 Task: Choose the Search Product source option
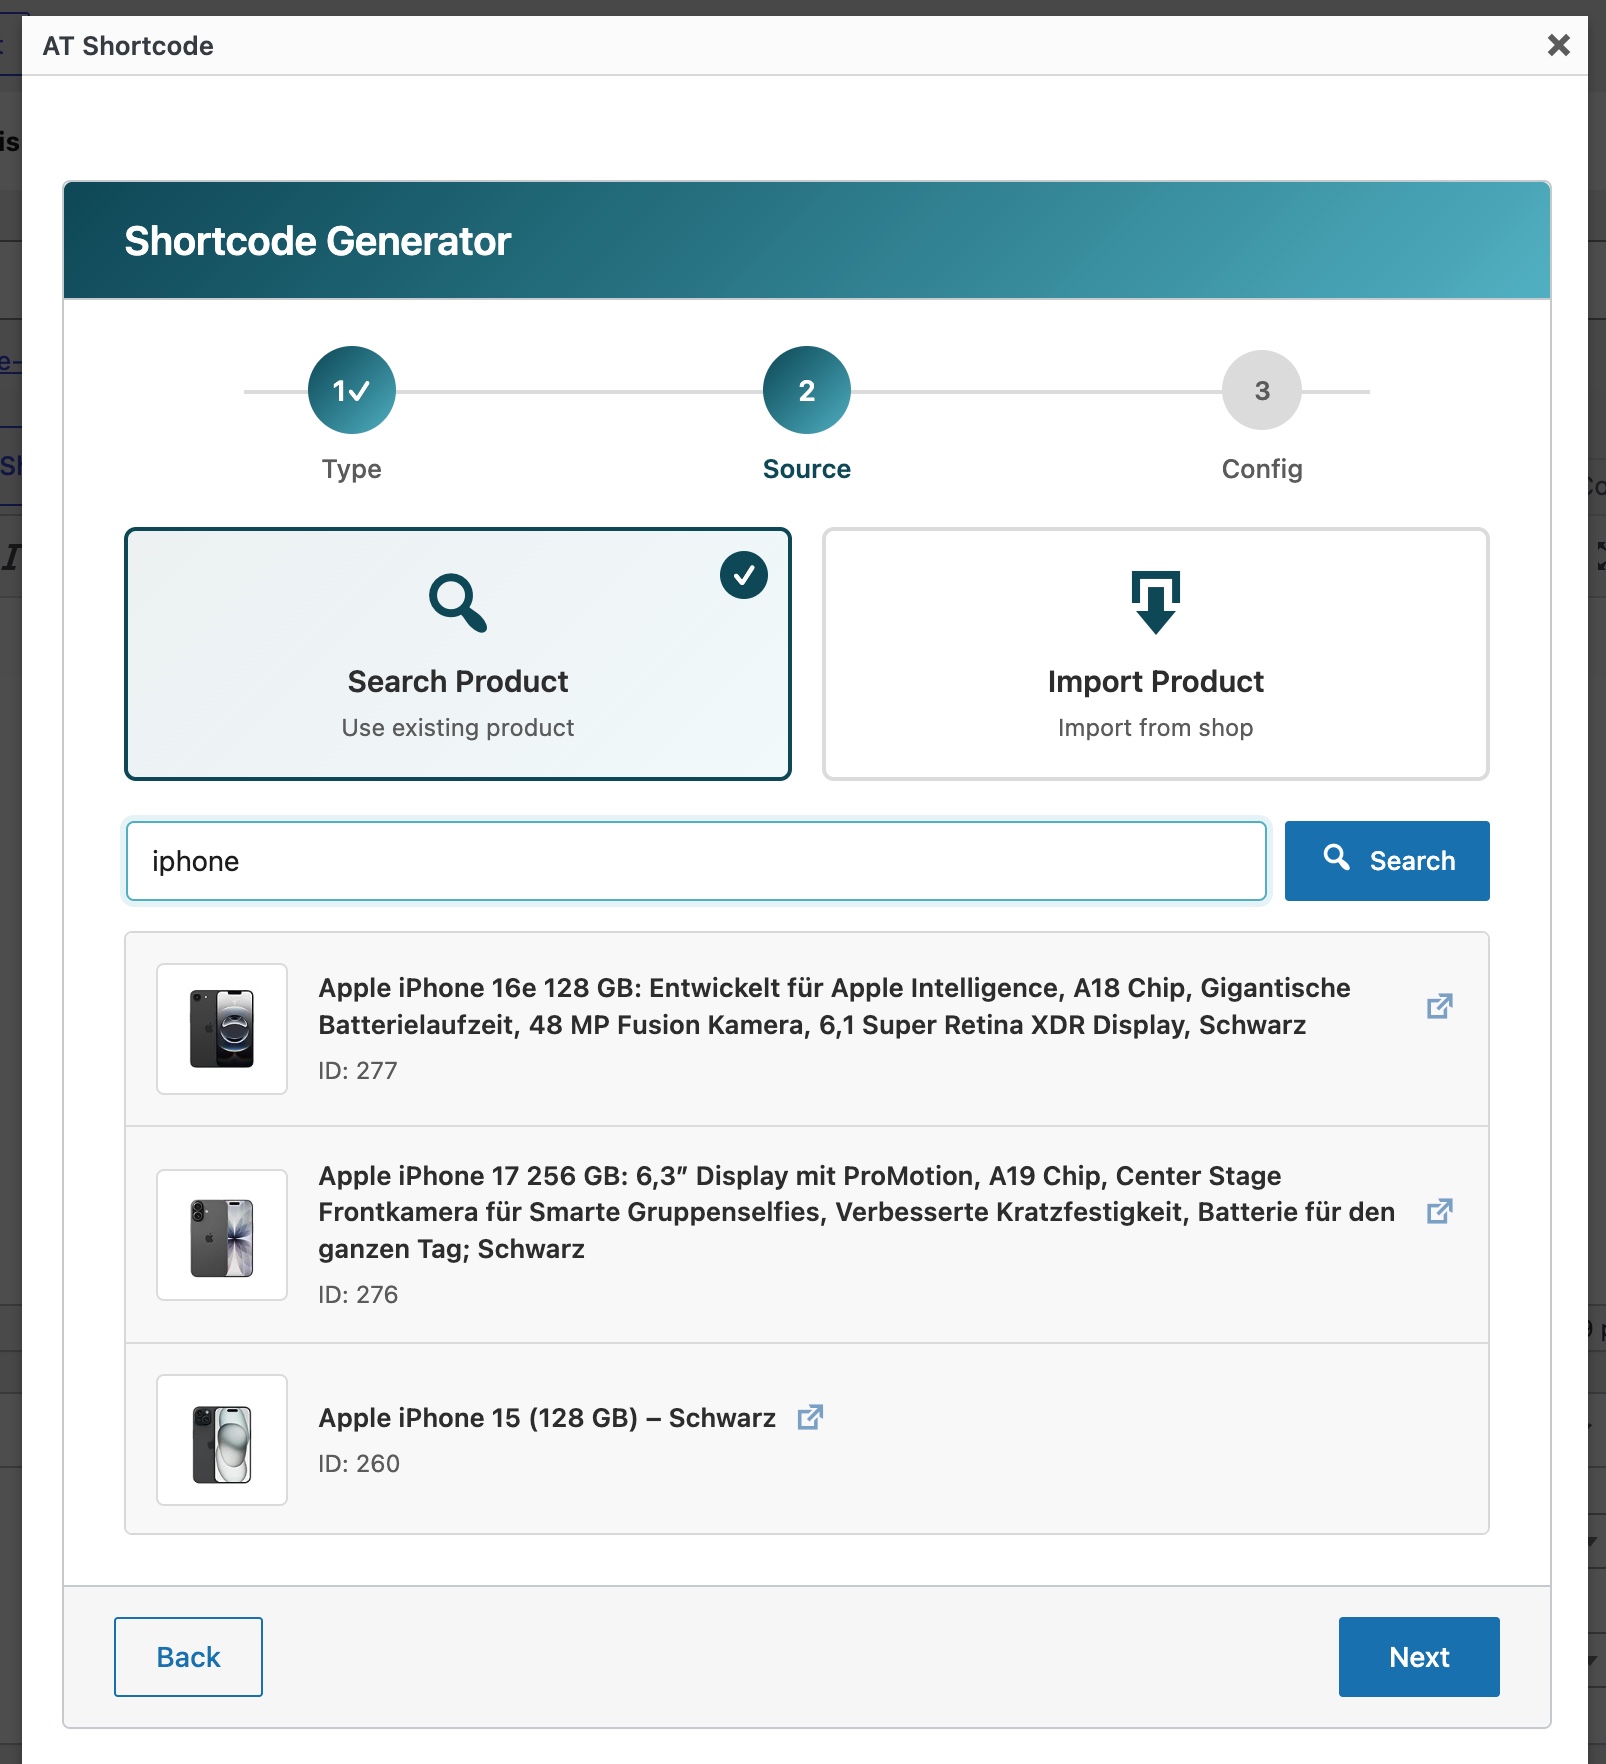pyautogui.click(x=458, y=654)
